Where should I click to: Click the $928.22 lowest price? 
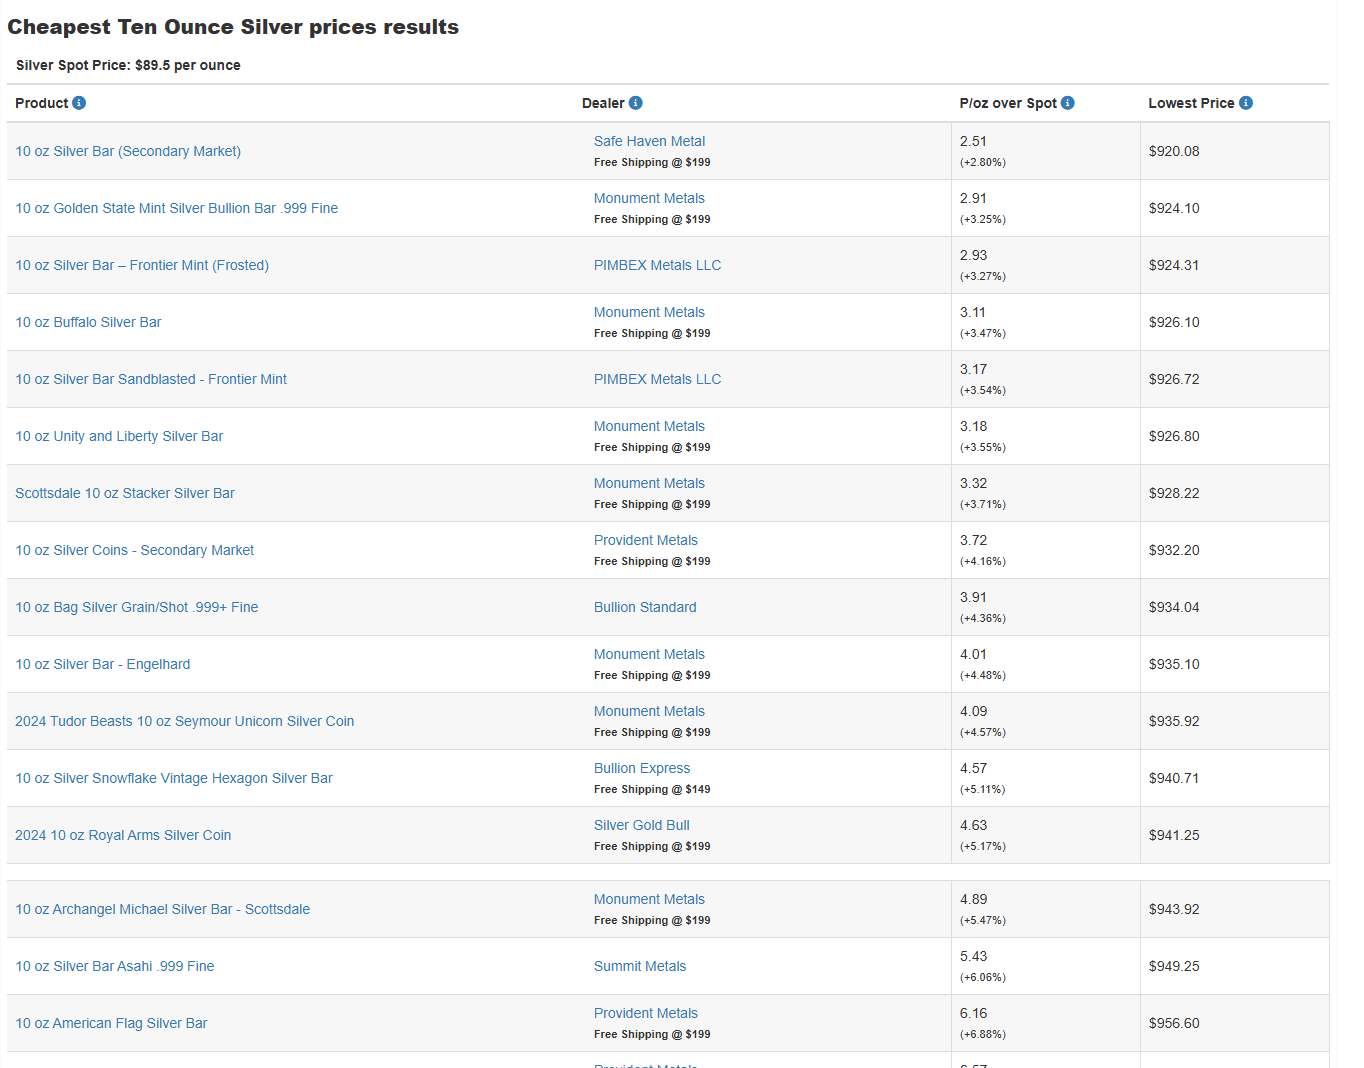(x=1174, y=493)
